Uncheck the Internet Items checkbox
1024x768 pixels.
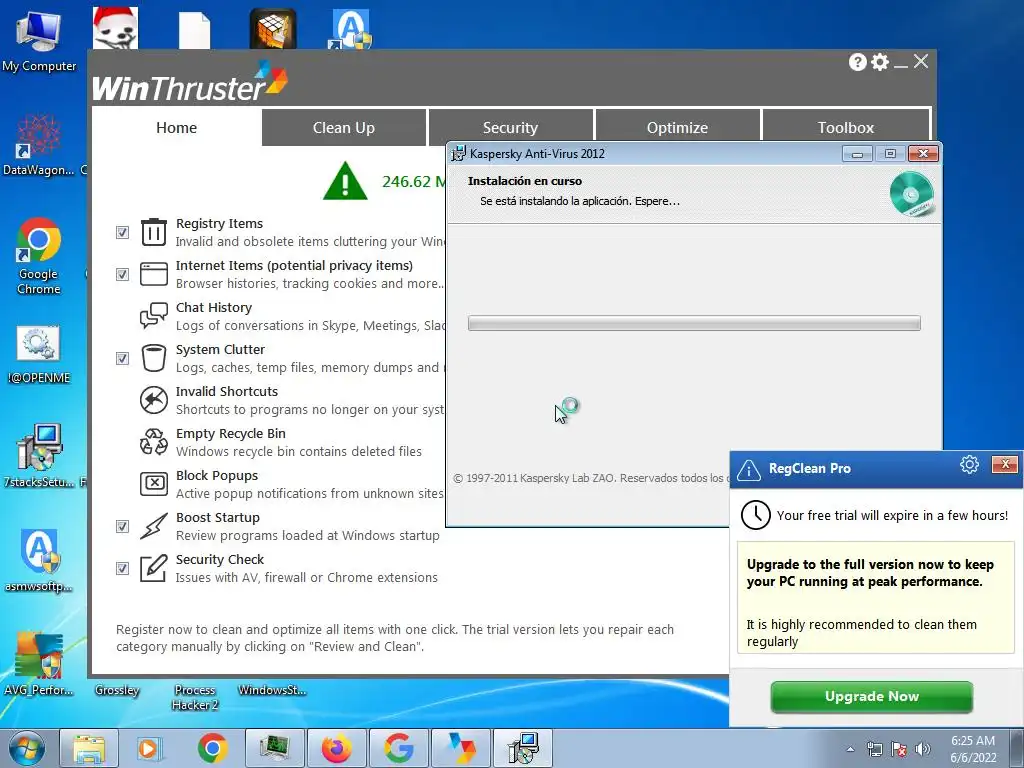tap(122, 274)
